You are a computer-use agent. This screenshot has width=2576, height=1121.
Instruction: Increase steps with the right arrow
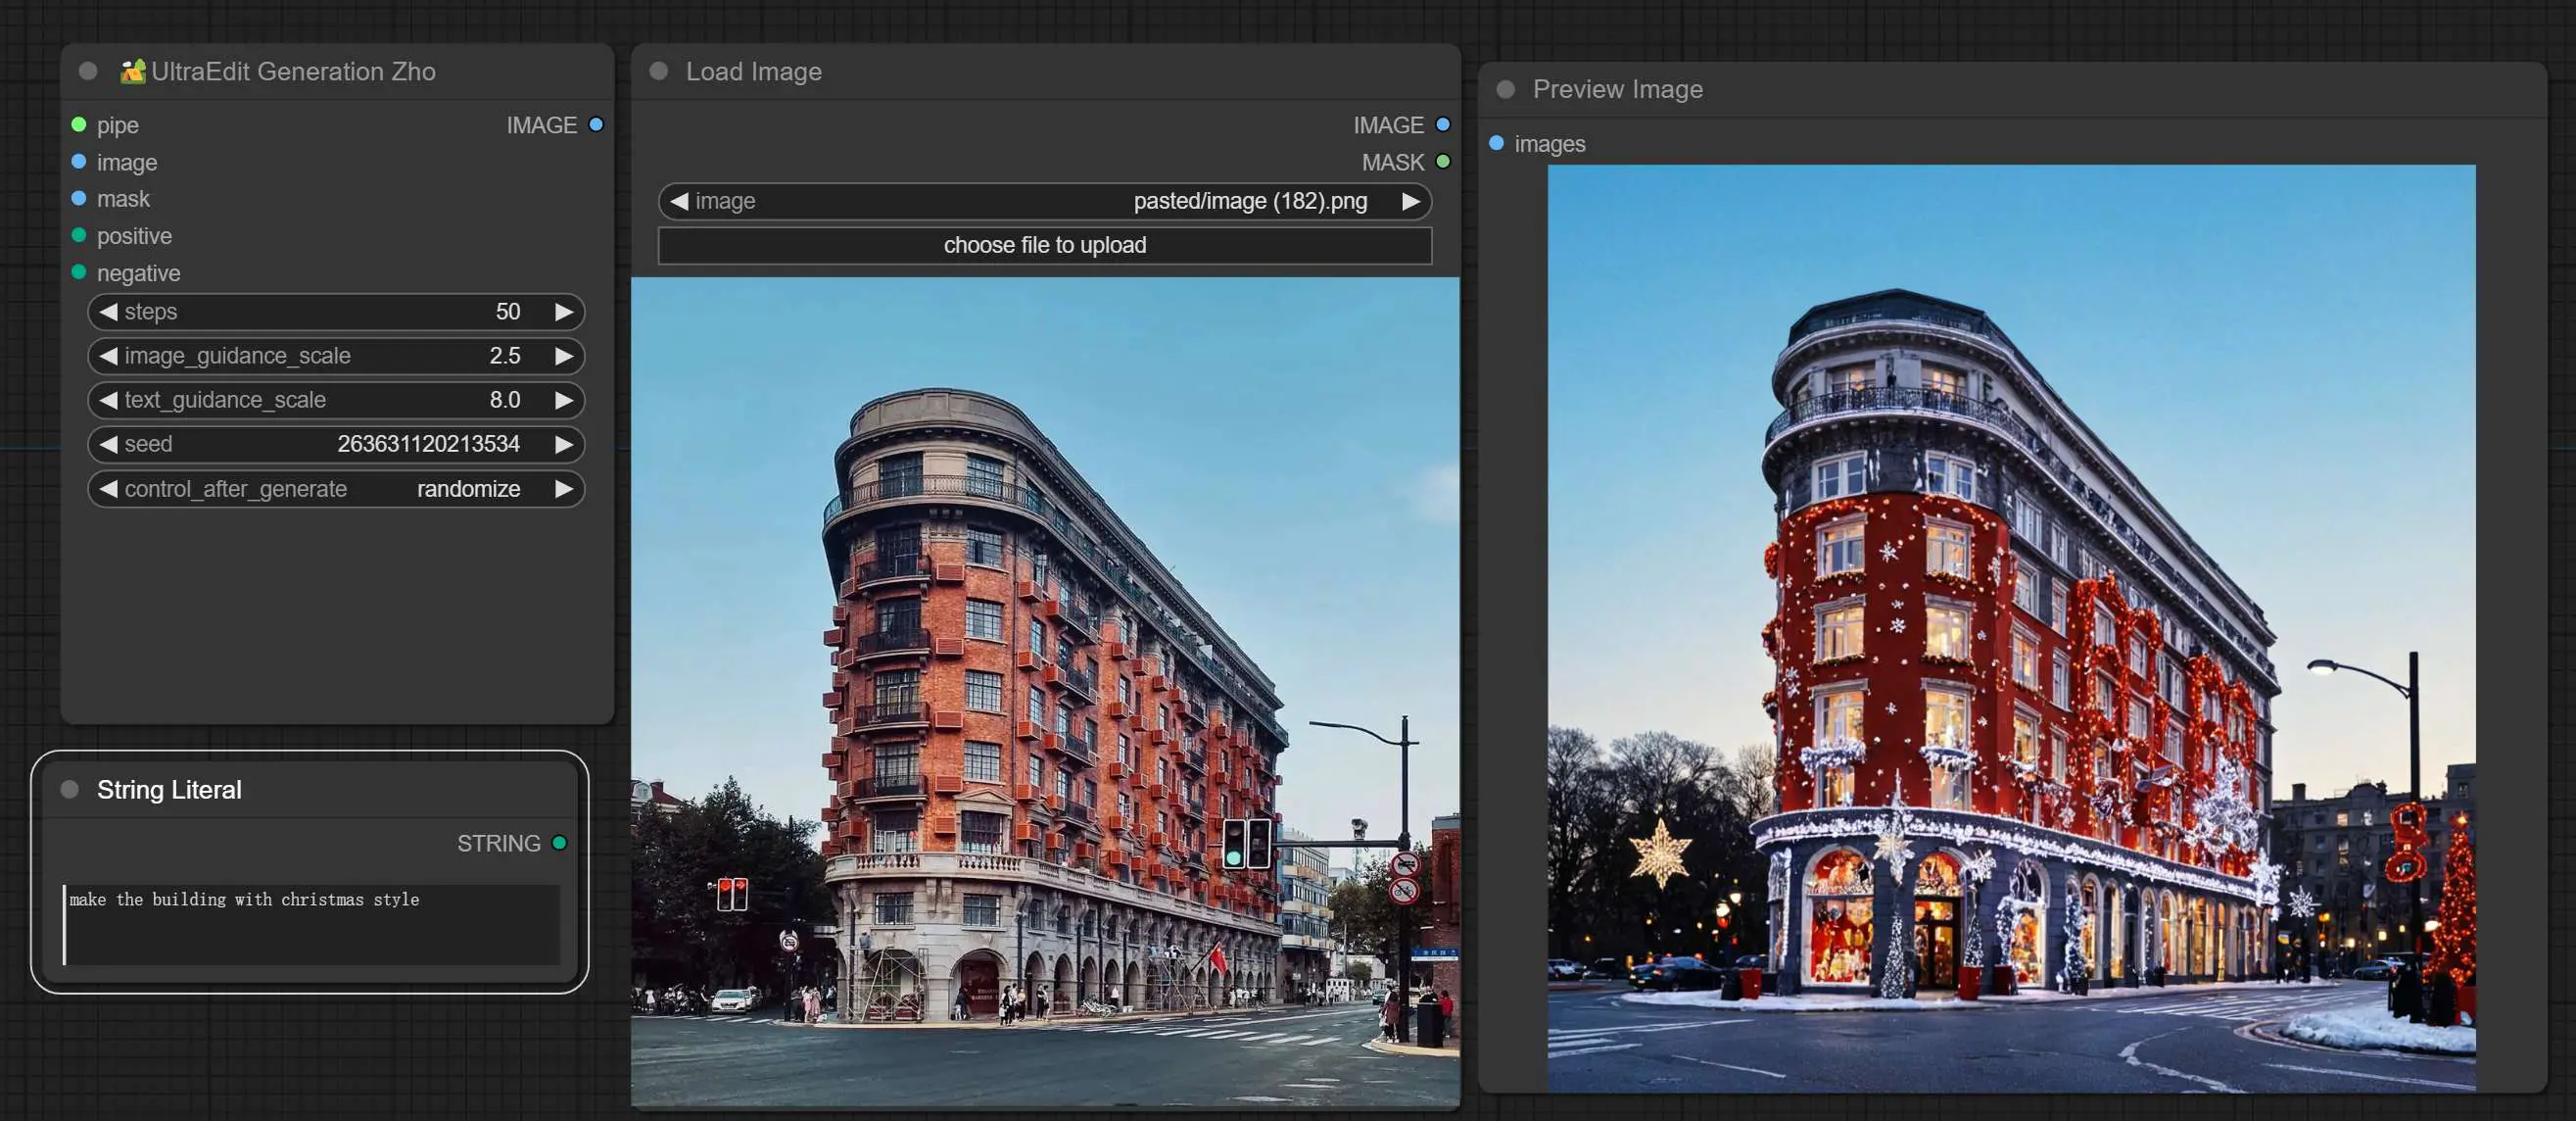pyautogui.click(x=563, y=312)
